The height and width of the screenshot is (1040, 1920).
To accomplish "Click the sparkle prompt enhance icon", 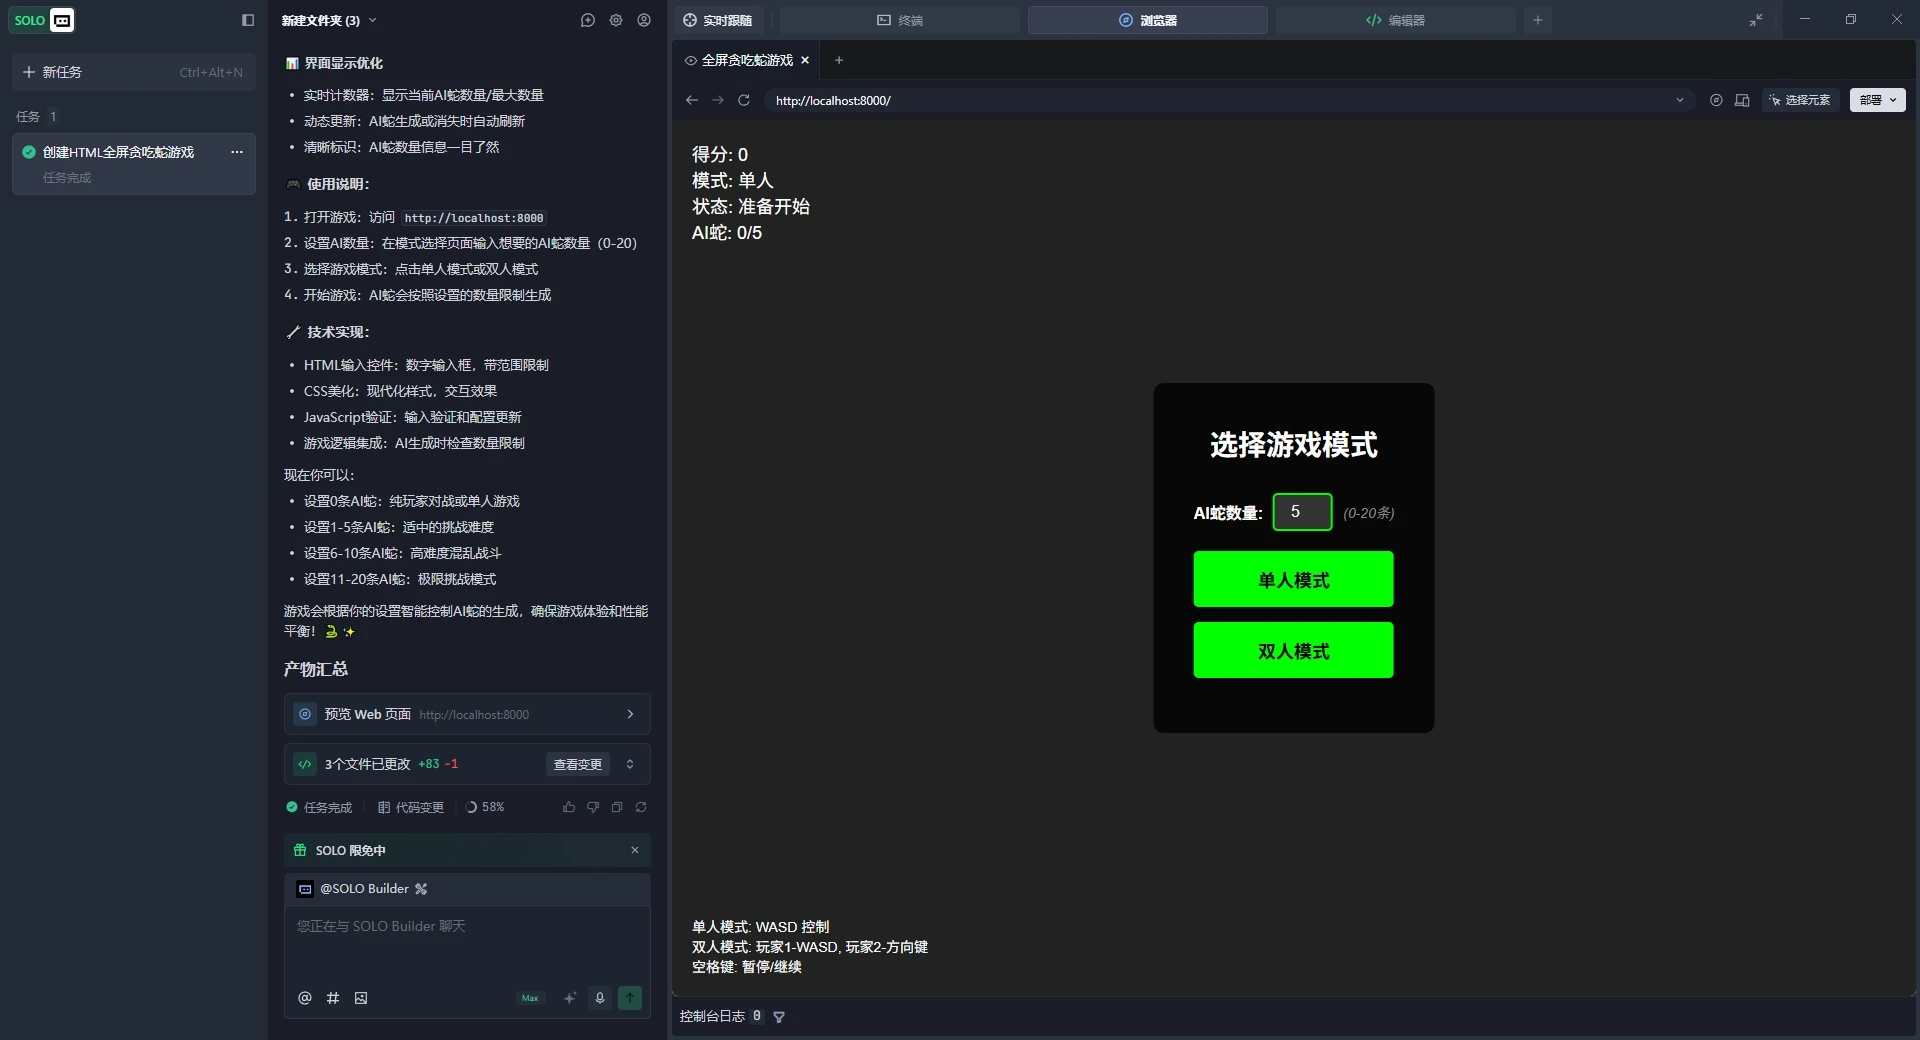I will click(570, 998).
